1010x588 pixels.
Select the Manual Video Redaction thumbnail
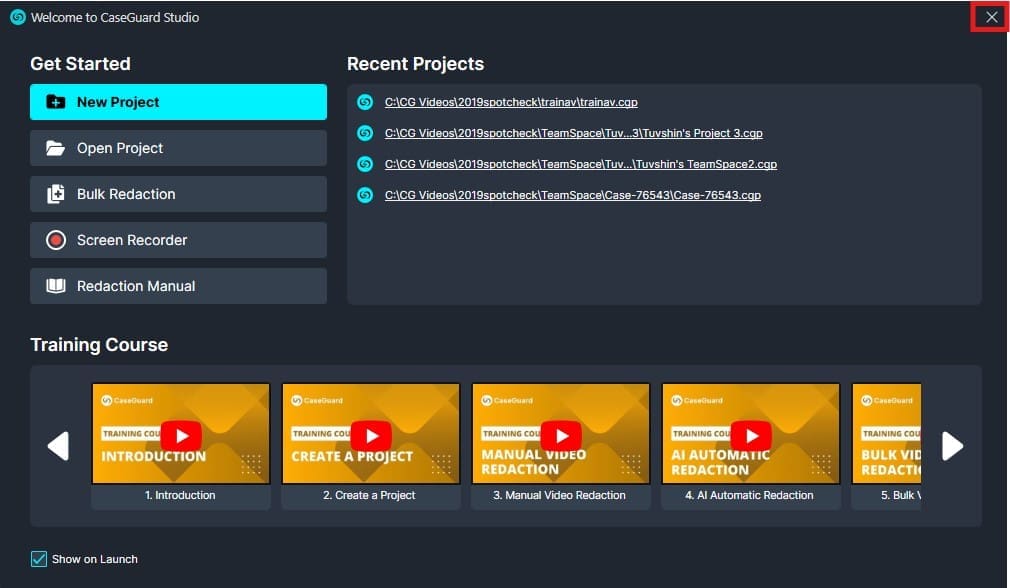[561, 435]
